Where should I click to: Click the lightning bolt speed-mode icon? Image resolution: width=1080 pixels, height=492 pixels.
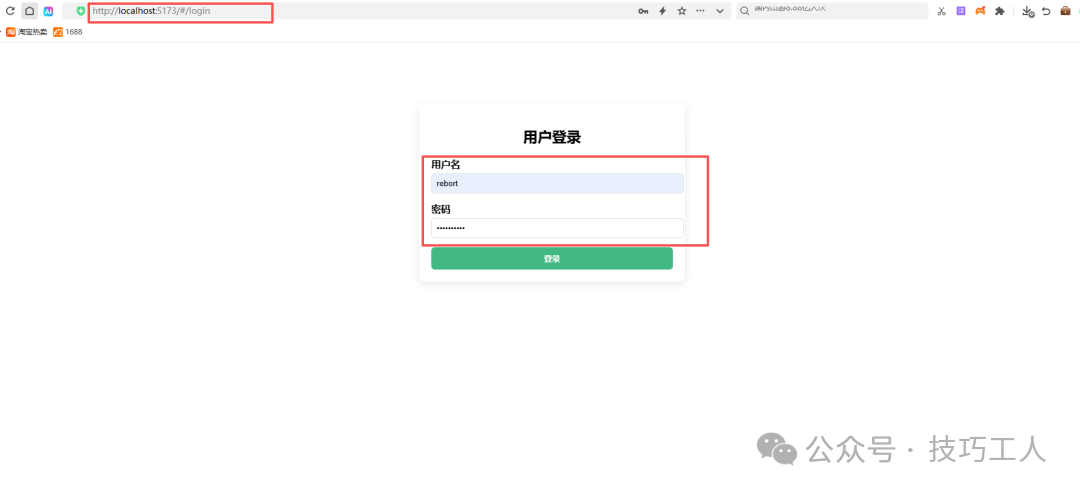pyautogui.click(x=663, y=11)
